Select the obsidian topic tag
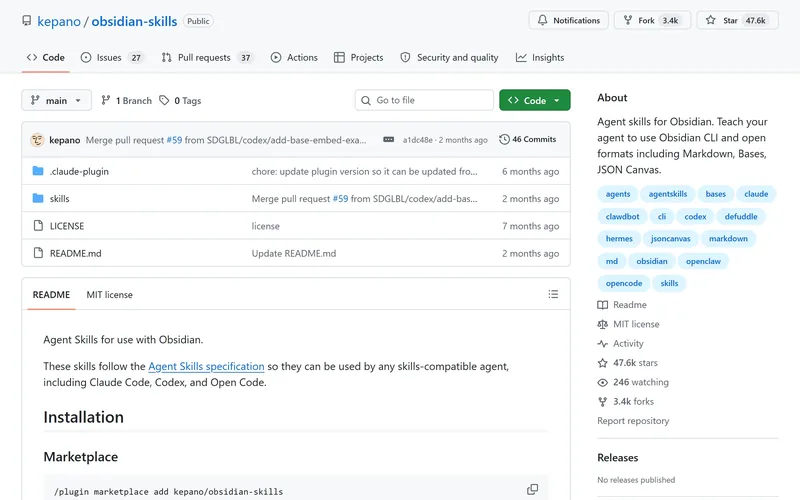 coord(652,261)
